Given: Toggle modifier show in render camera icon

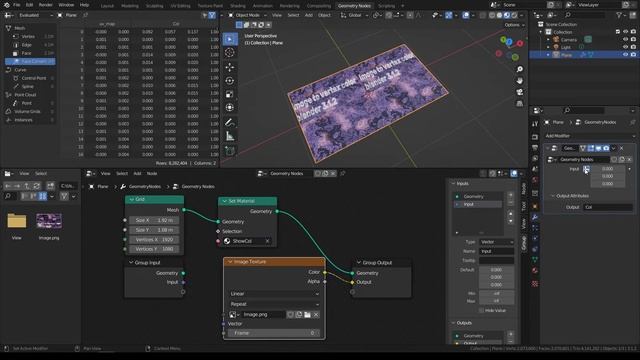Looking at the screenshot, I should (x=606, y=148).
